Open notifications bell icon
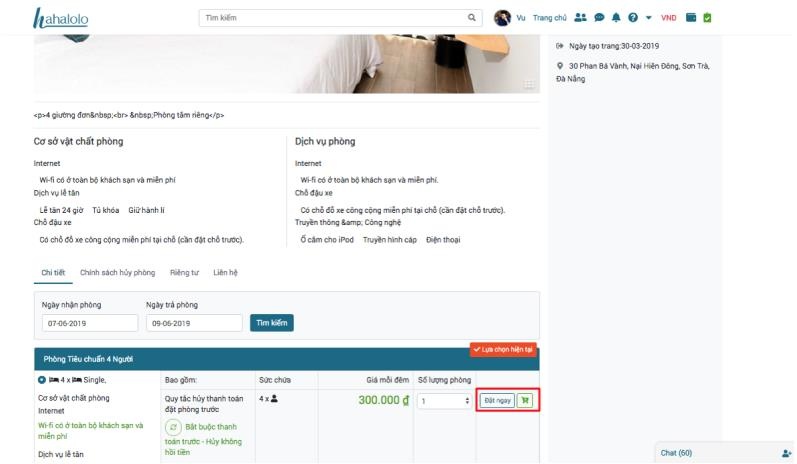 pyautogui.click(x=616, y=18)
